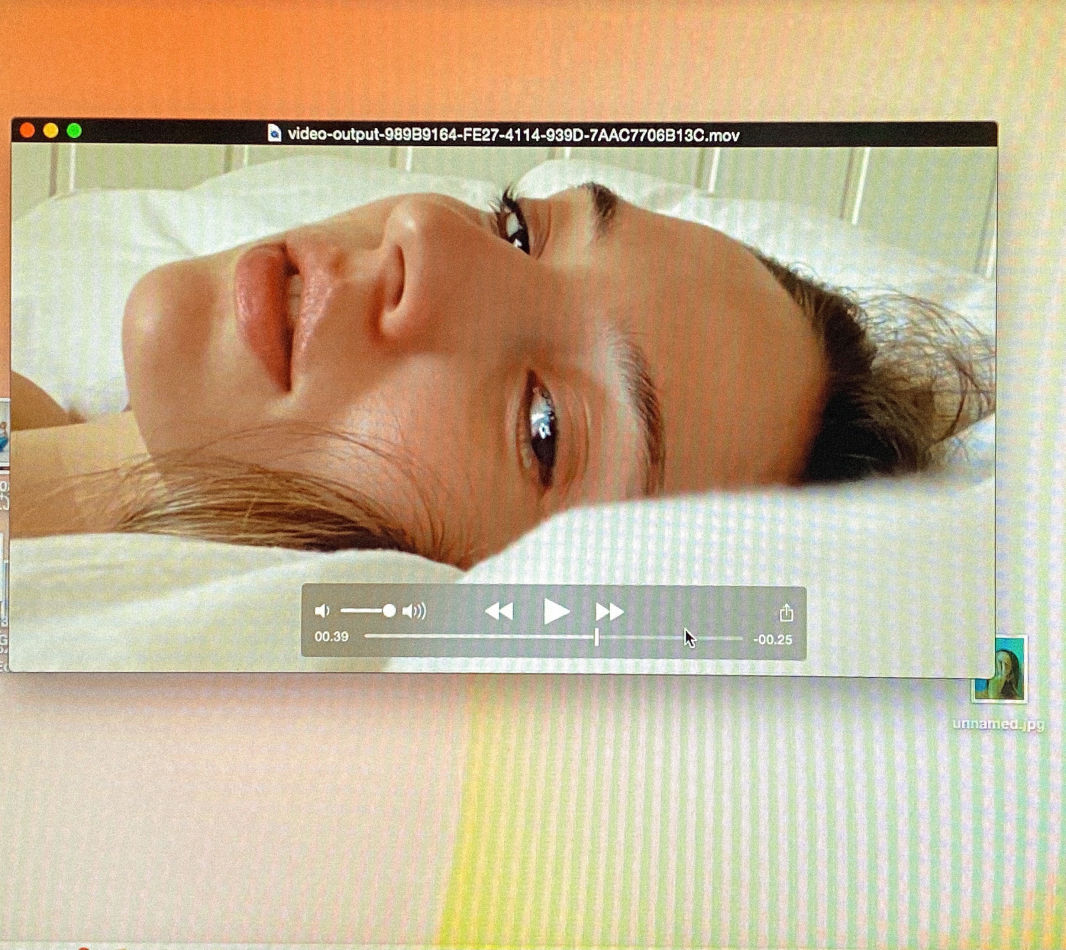Play the video
The image size is (1066, 950).
(x=556, y=611)
